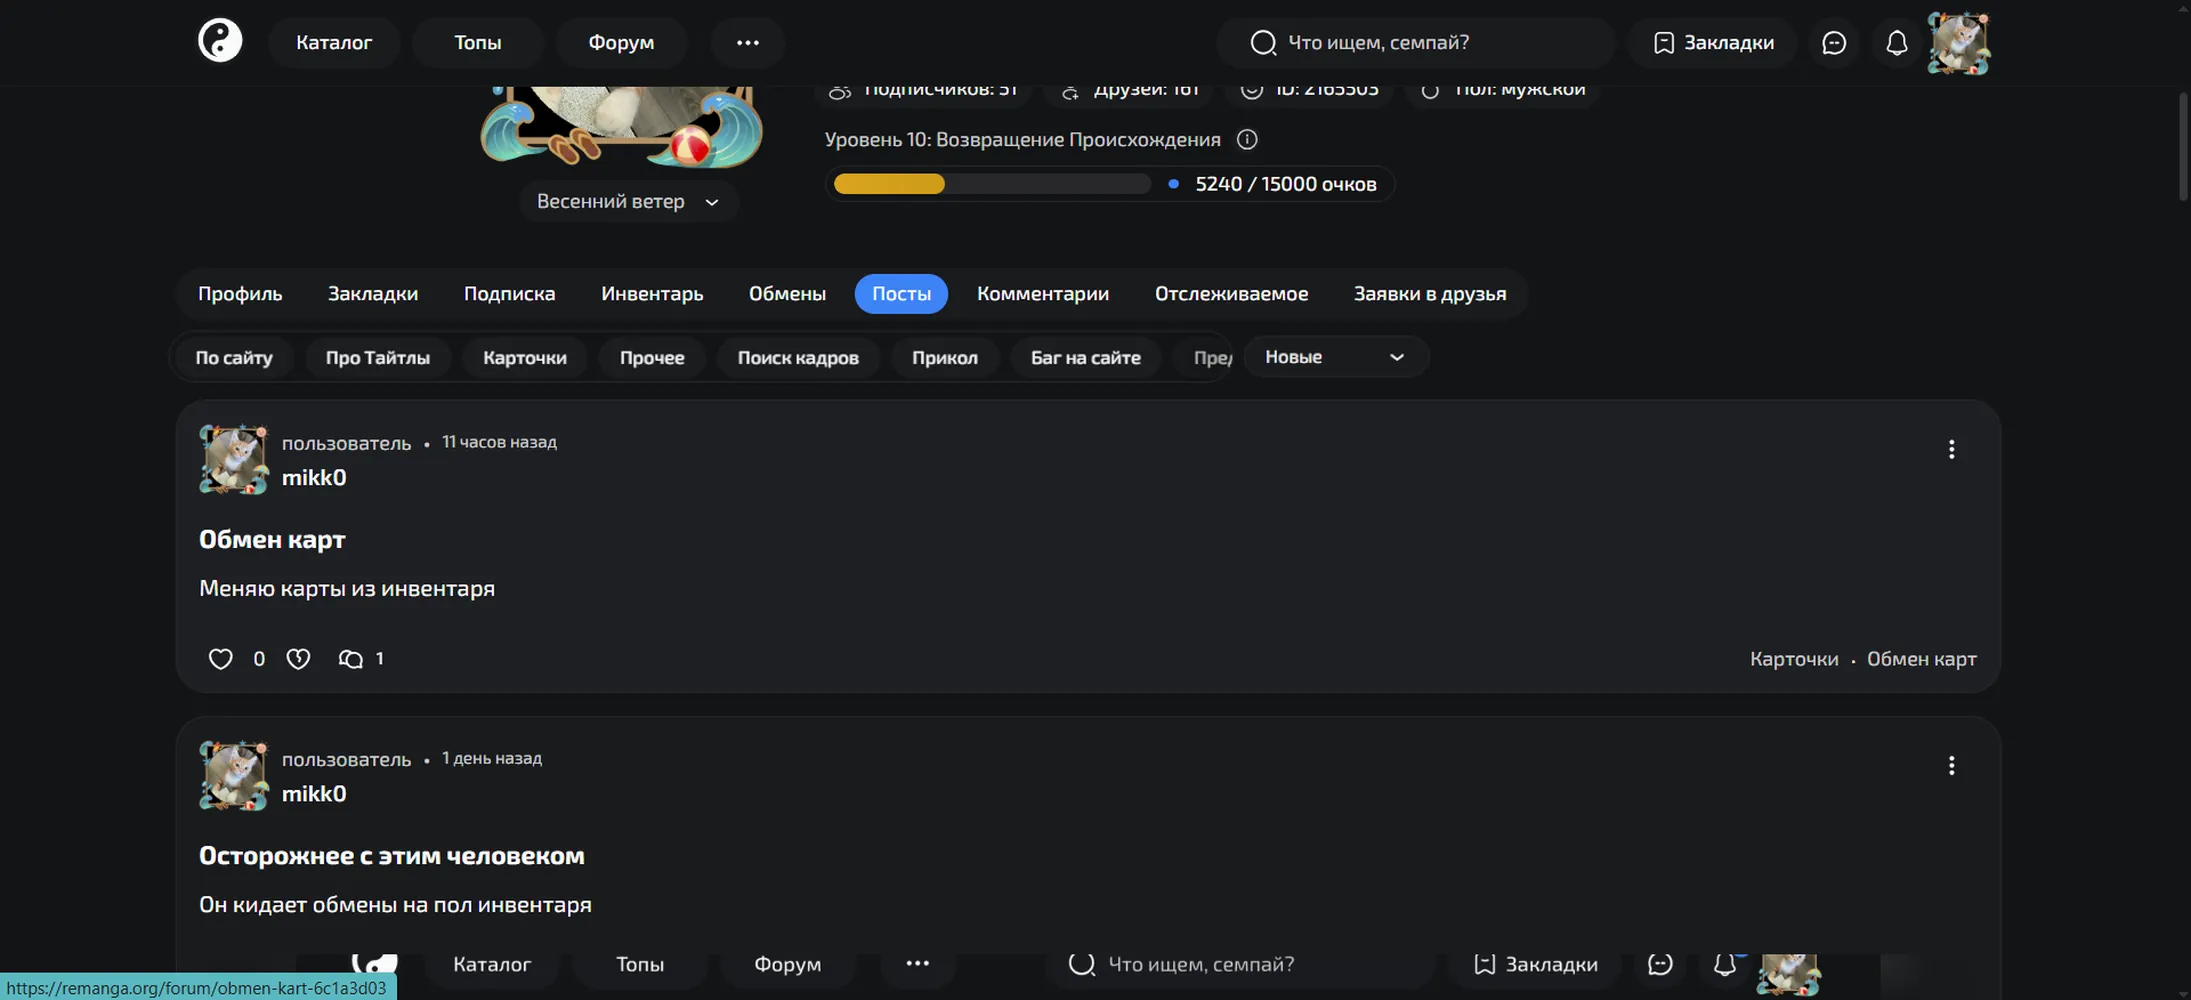The width and height of the screenshot is (2191, 1000).
Task: Click the level info circle icon
Action: tap(1246, 139)
